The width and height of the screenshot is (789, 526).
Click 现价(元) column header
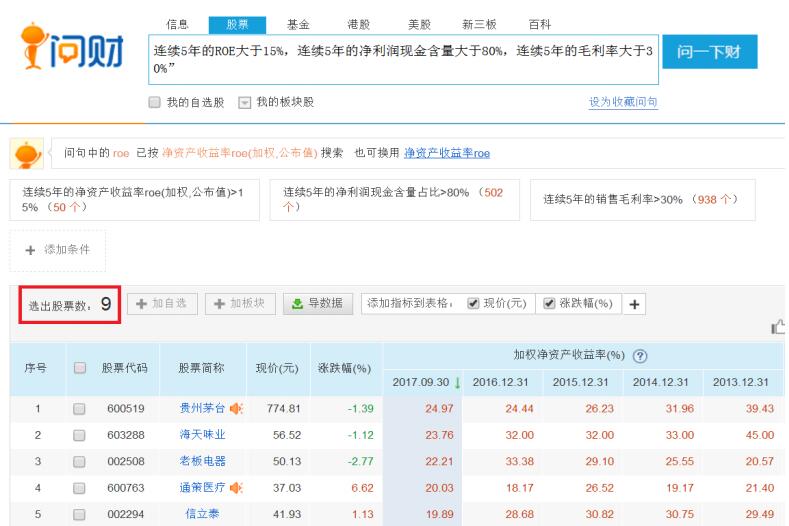pos(278,368)
